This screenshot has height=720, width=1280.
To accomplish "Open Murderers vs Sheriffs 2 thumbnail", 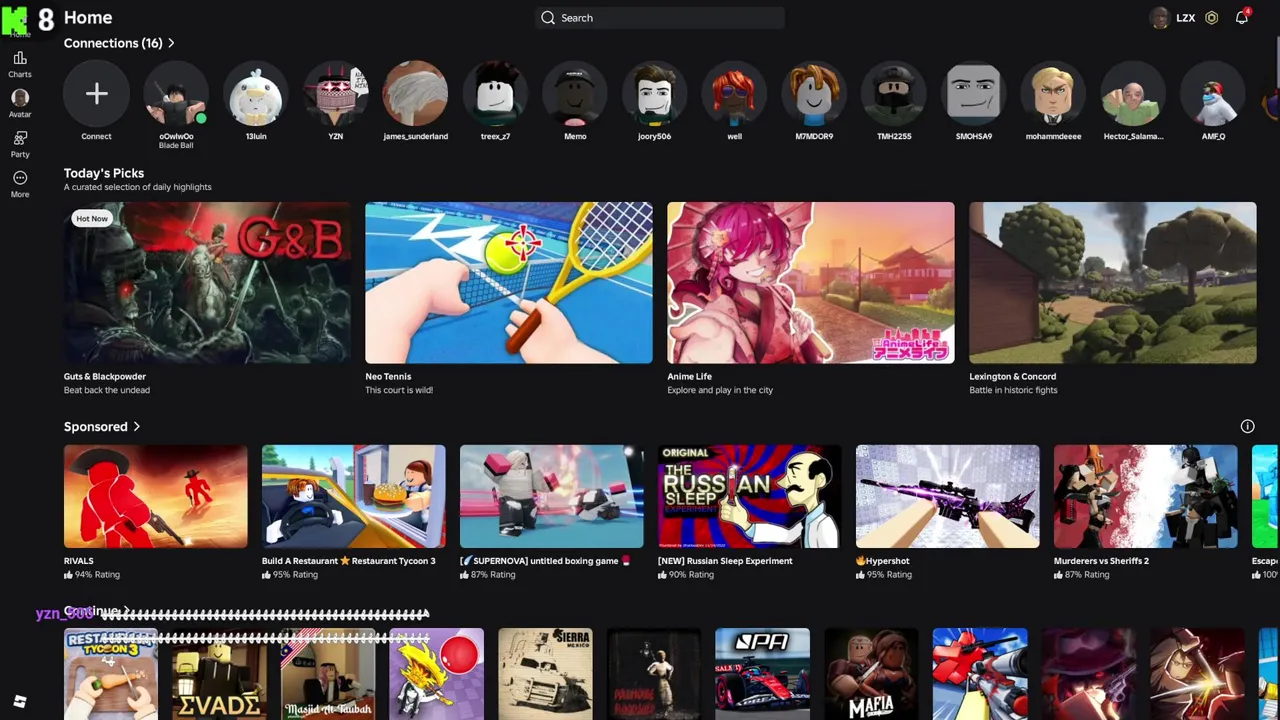I will pyautogui.click(x=1146, y=497).
